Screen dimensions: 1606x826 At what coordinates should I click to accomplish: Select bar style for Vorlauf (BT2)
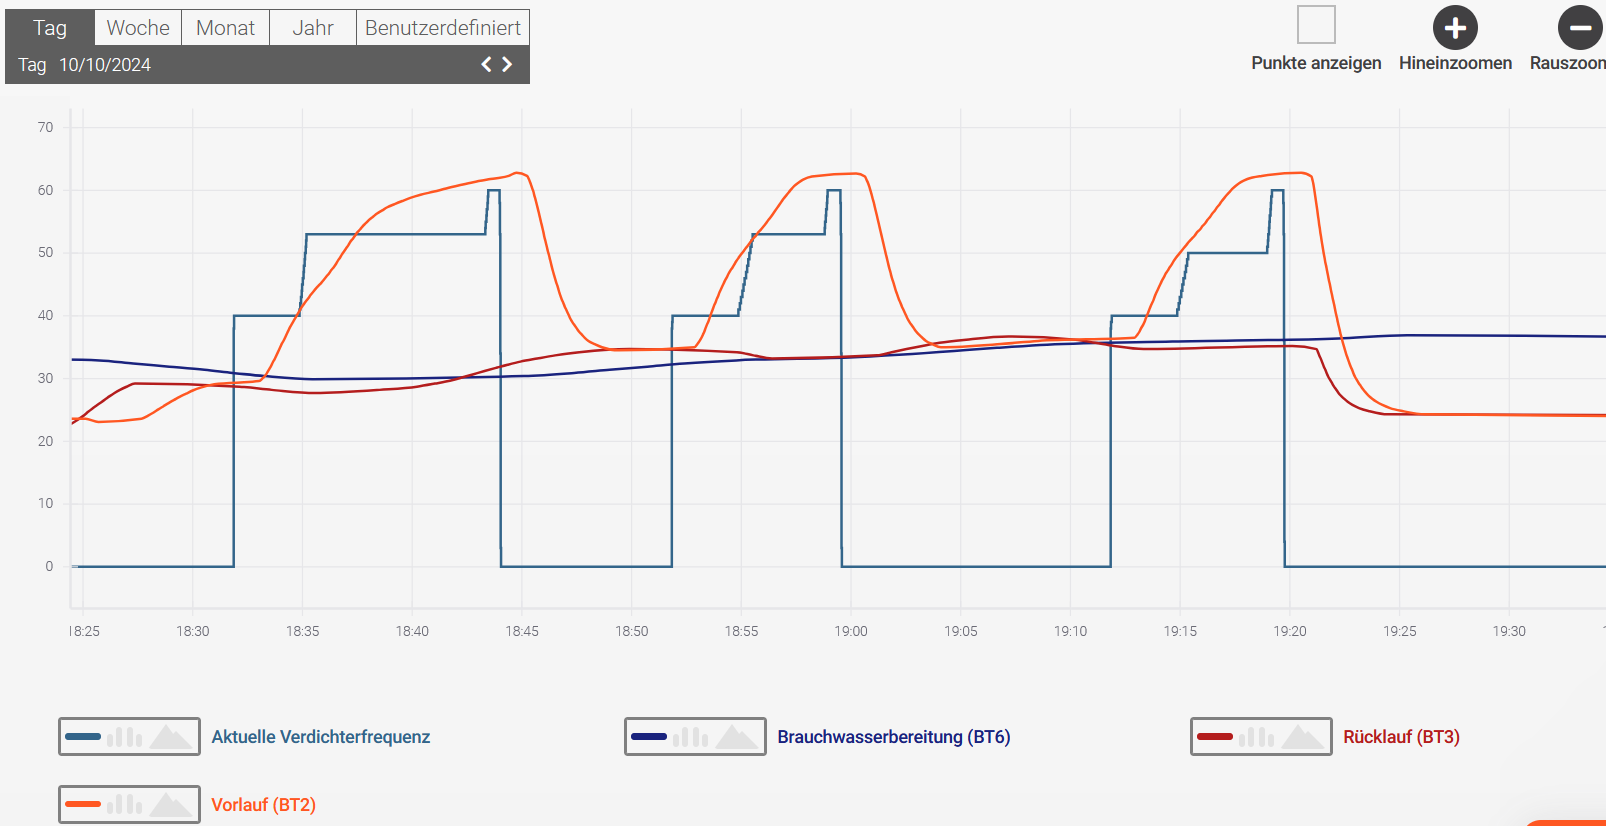pos(125,804)
